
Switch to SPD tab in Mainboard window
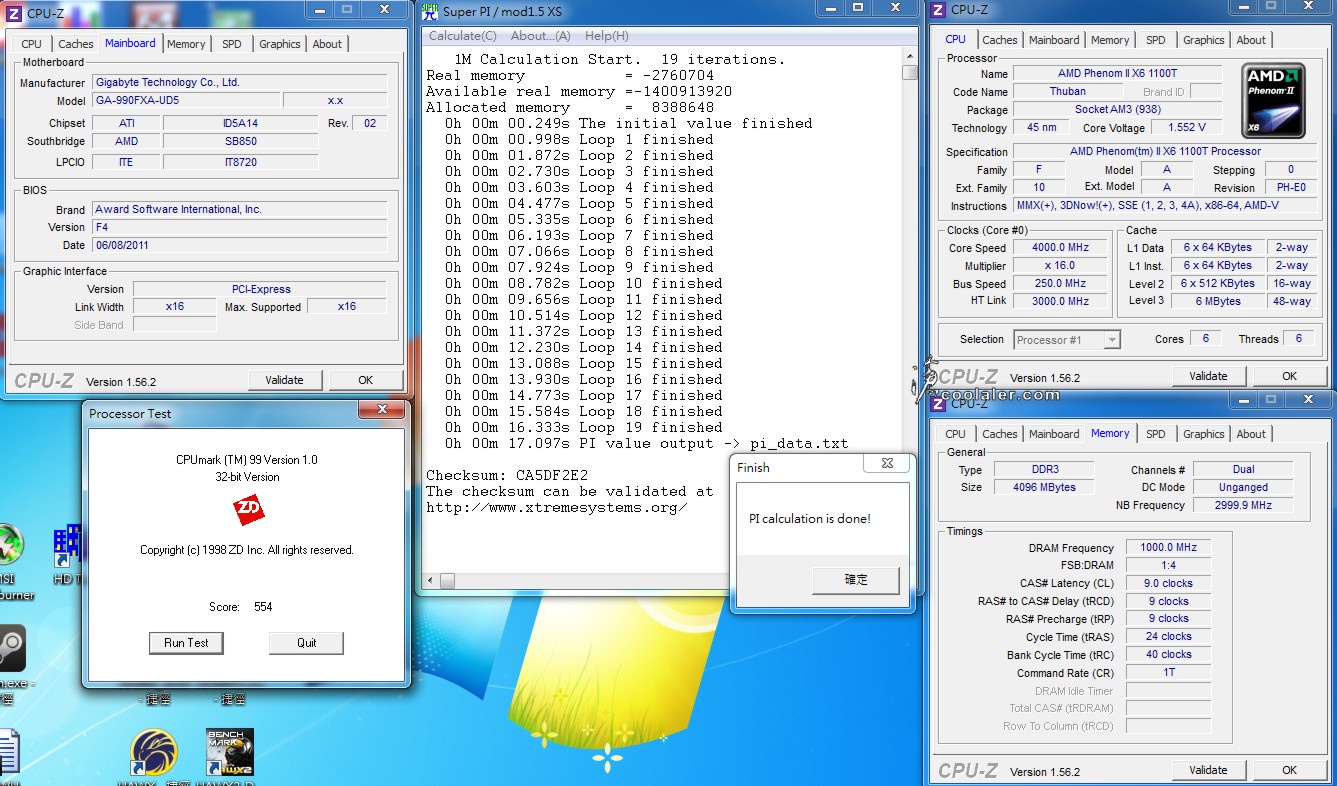[x=232, y=44]
